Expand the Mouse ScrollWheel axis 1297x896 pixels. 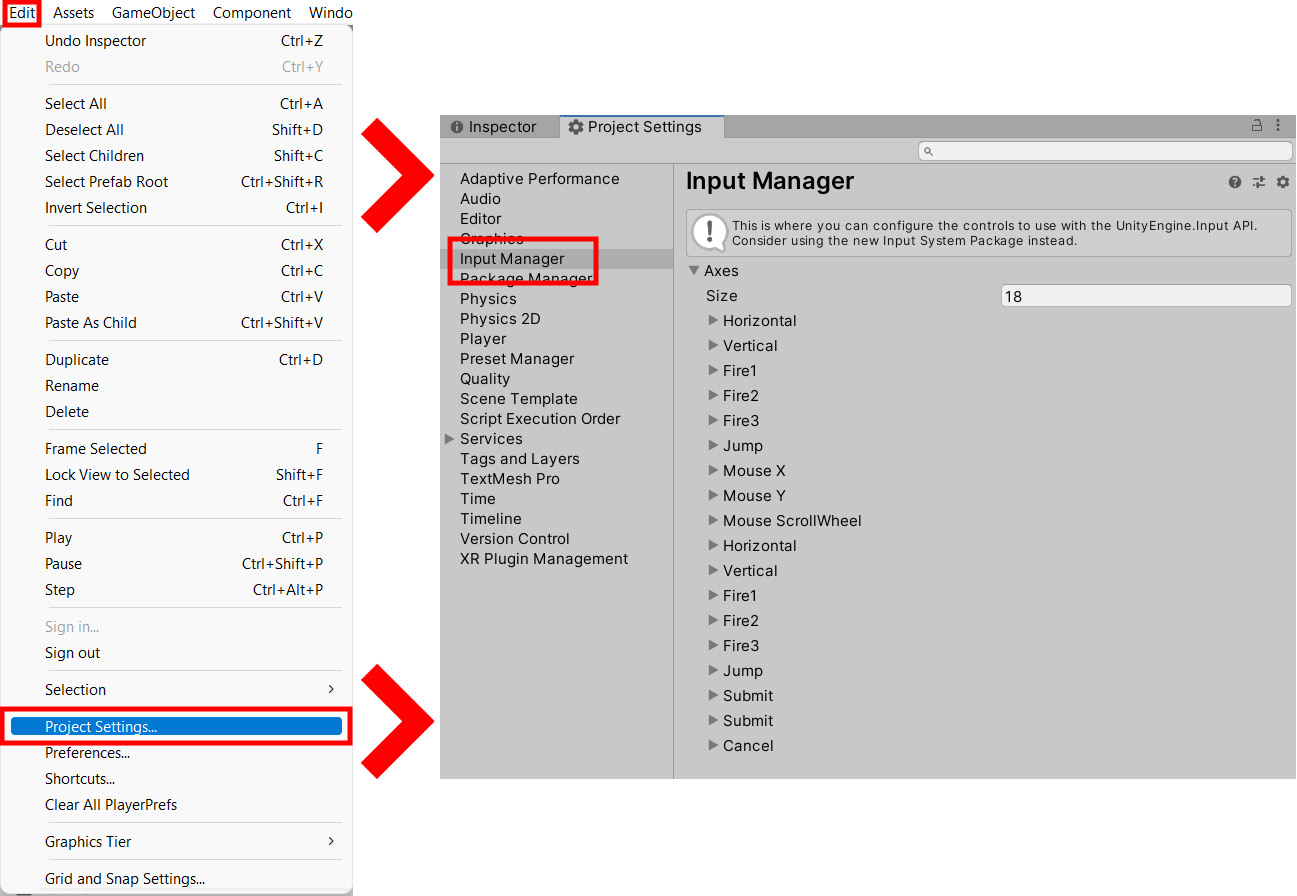pyautogui.click(x=714, y=520)
